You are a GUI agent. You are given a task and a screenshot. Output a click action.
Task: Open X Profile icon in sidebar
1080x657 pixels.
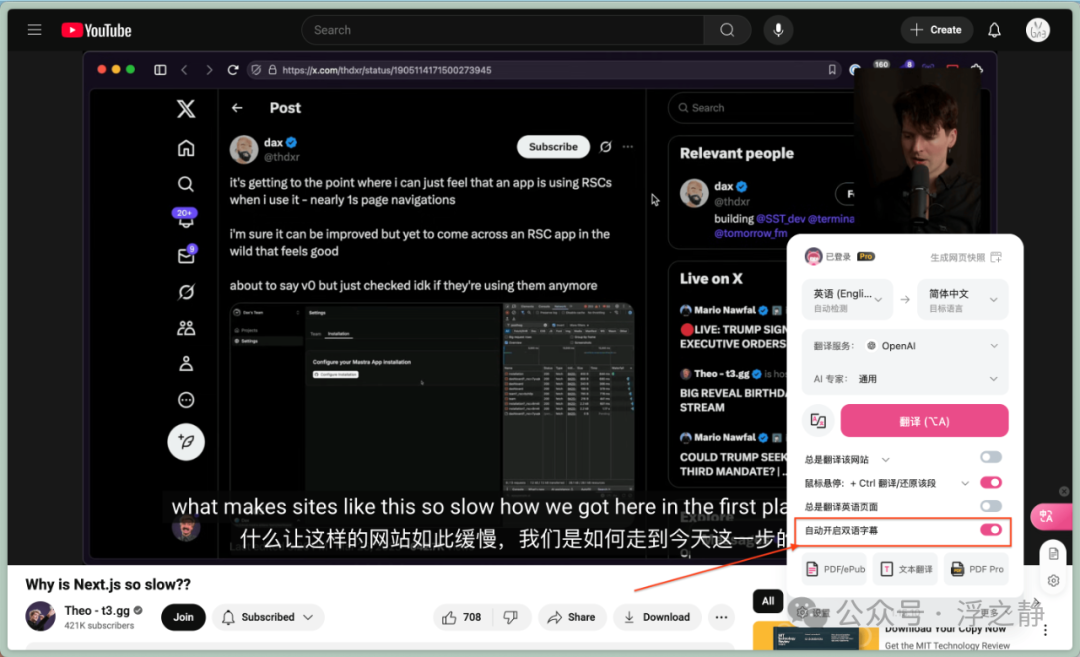[185, 364]
